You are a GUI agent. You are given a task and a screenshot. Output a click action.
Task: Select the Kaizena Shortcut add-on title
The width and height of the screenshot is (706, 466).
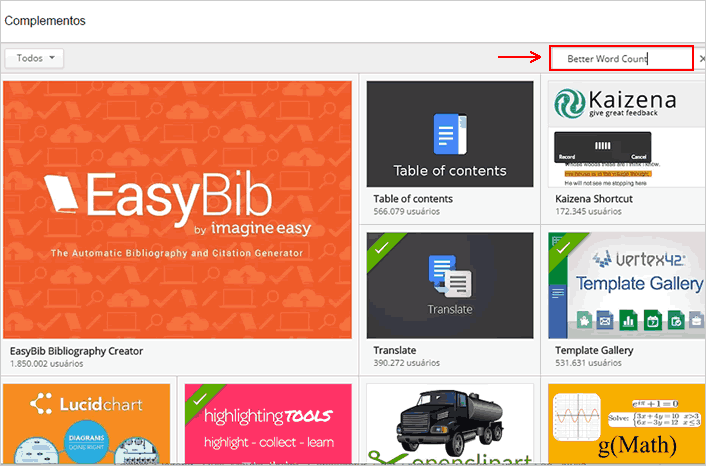tap(594, 199)
